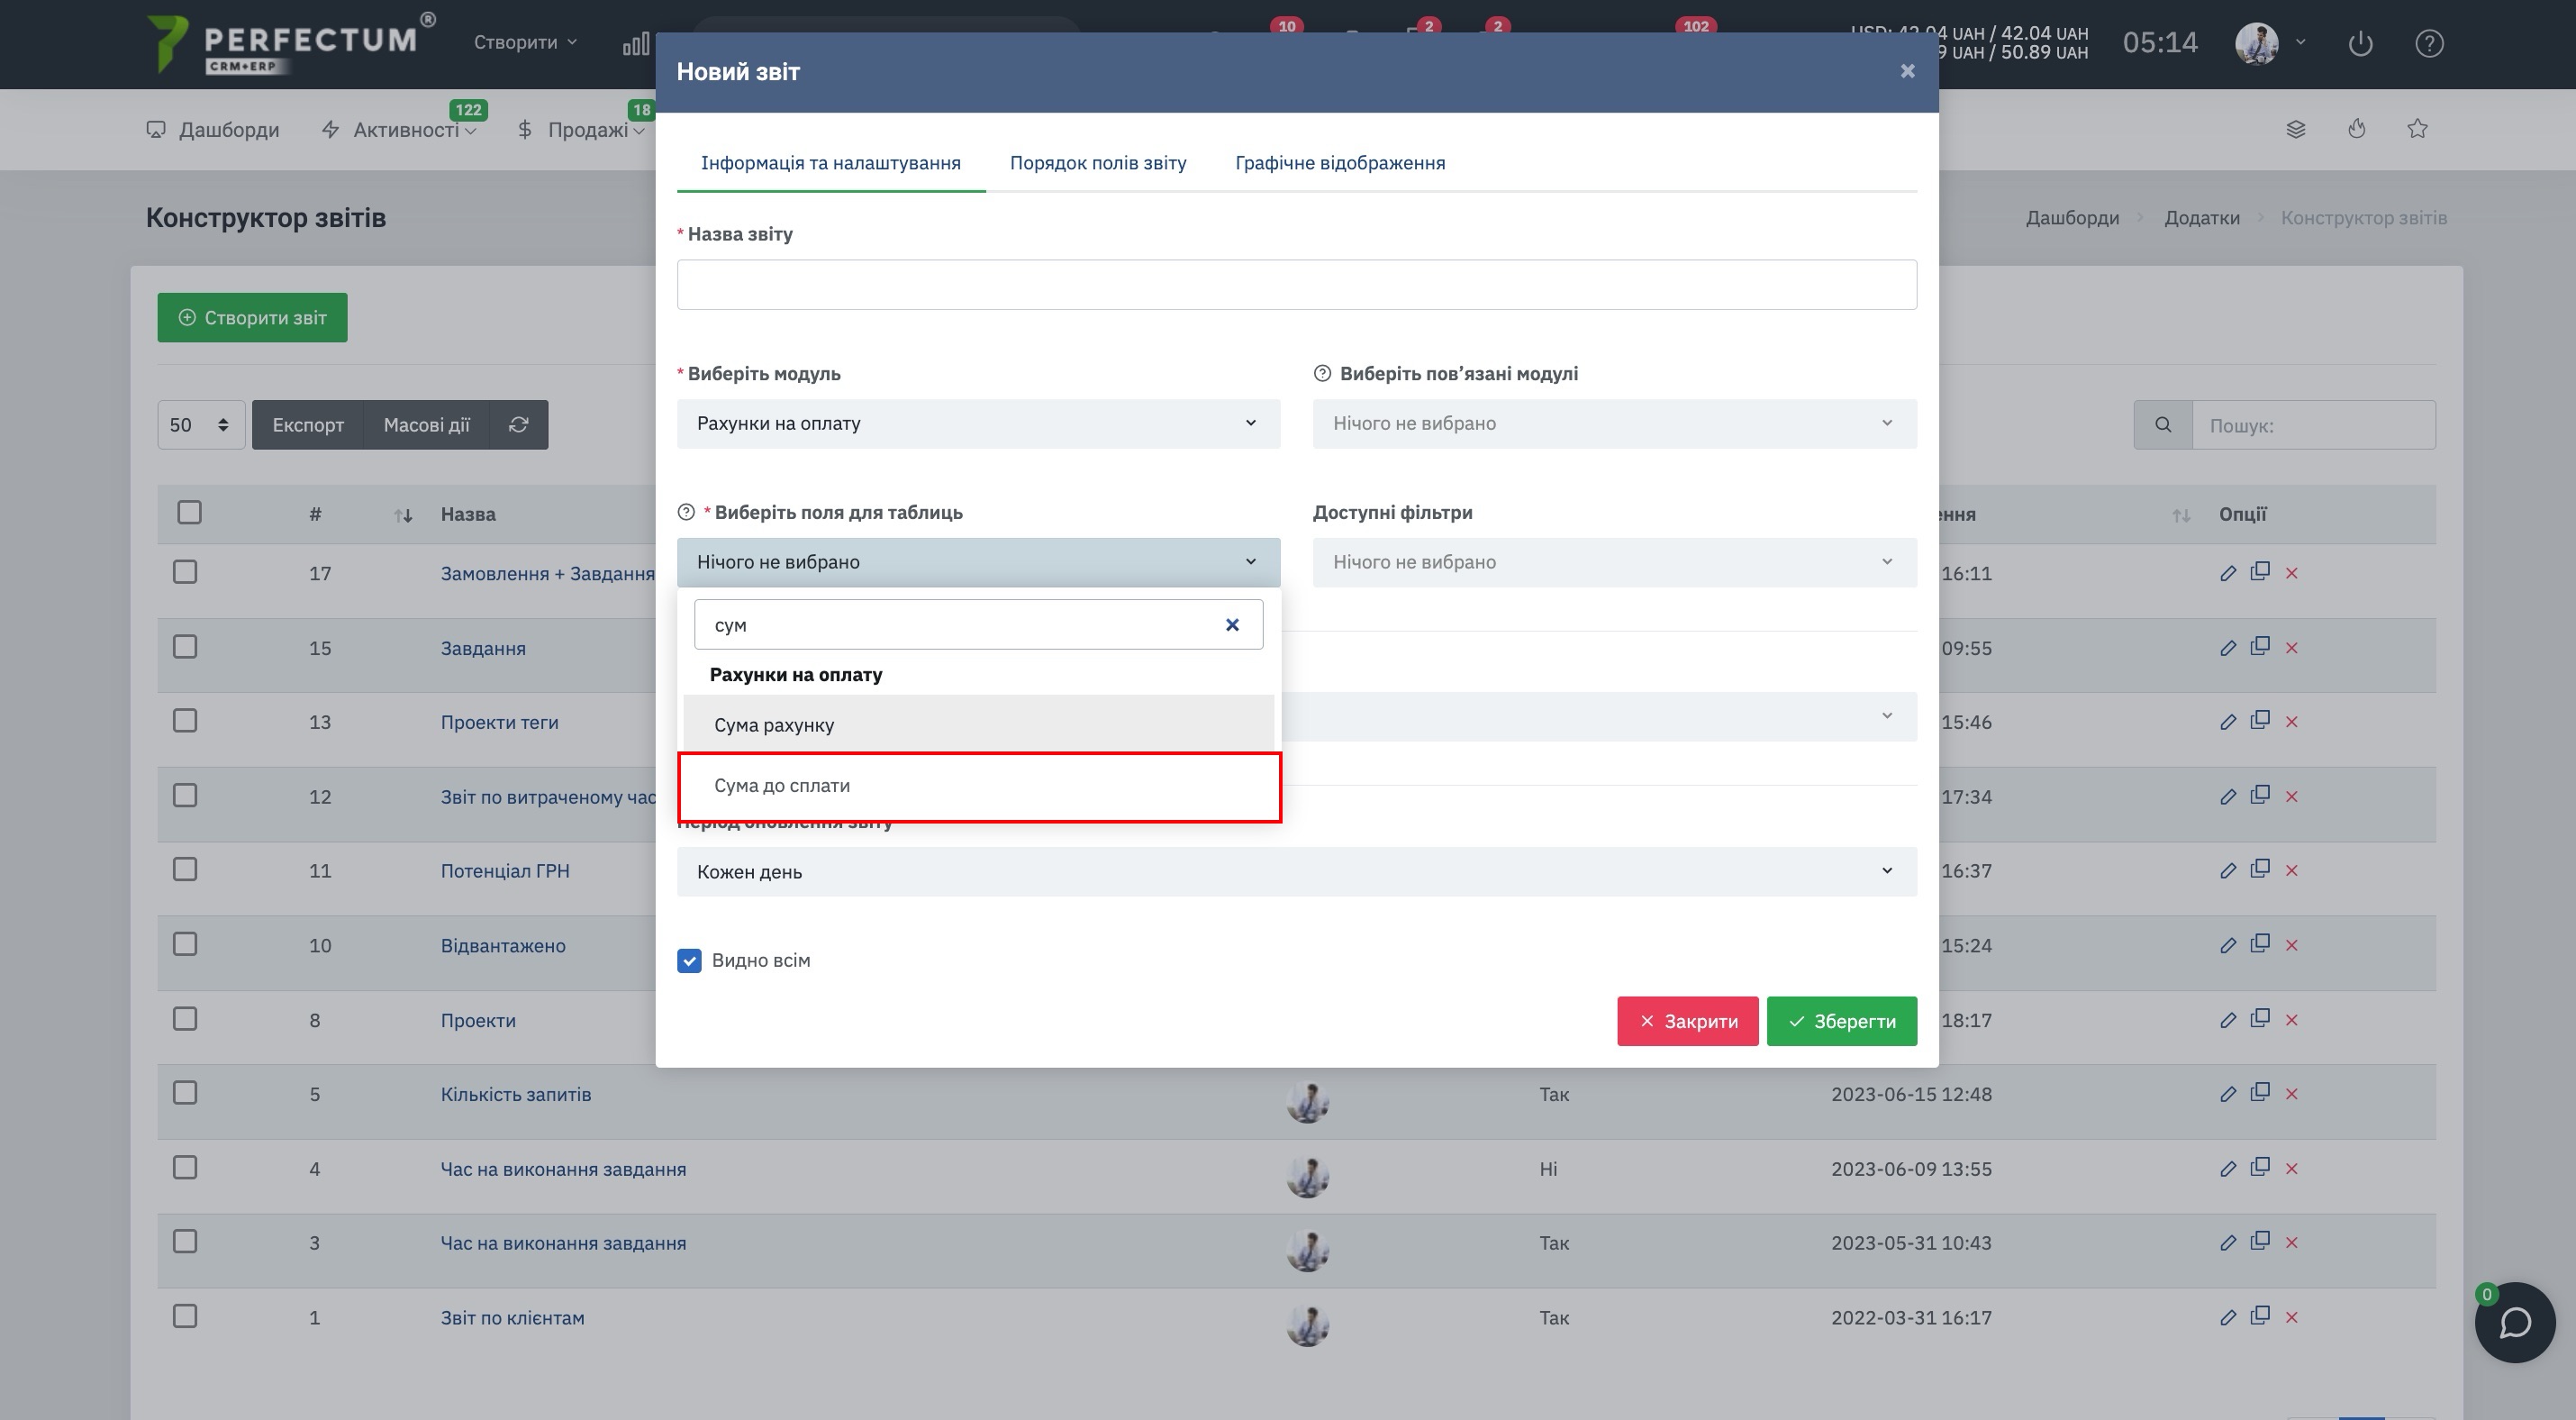
Task: Click the power logout icon
Action: (2360, 44)
